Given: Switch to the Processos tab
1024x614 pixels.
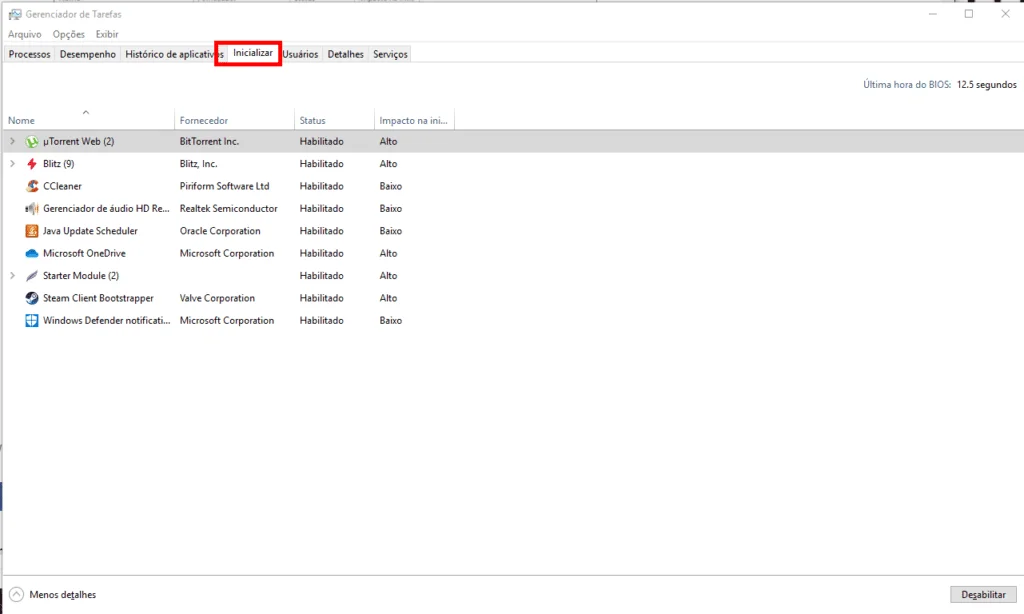Looking at the screenshot, I should pyautogui.click(x=29, y=54).
